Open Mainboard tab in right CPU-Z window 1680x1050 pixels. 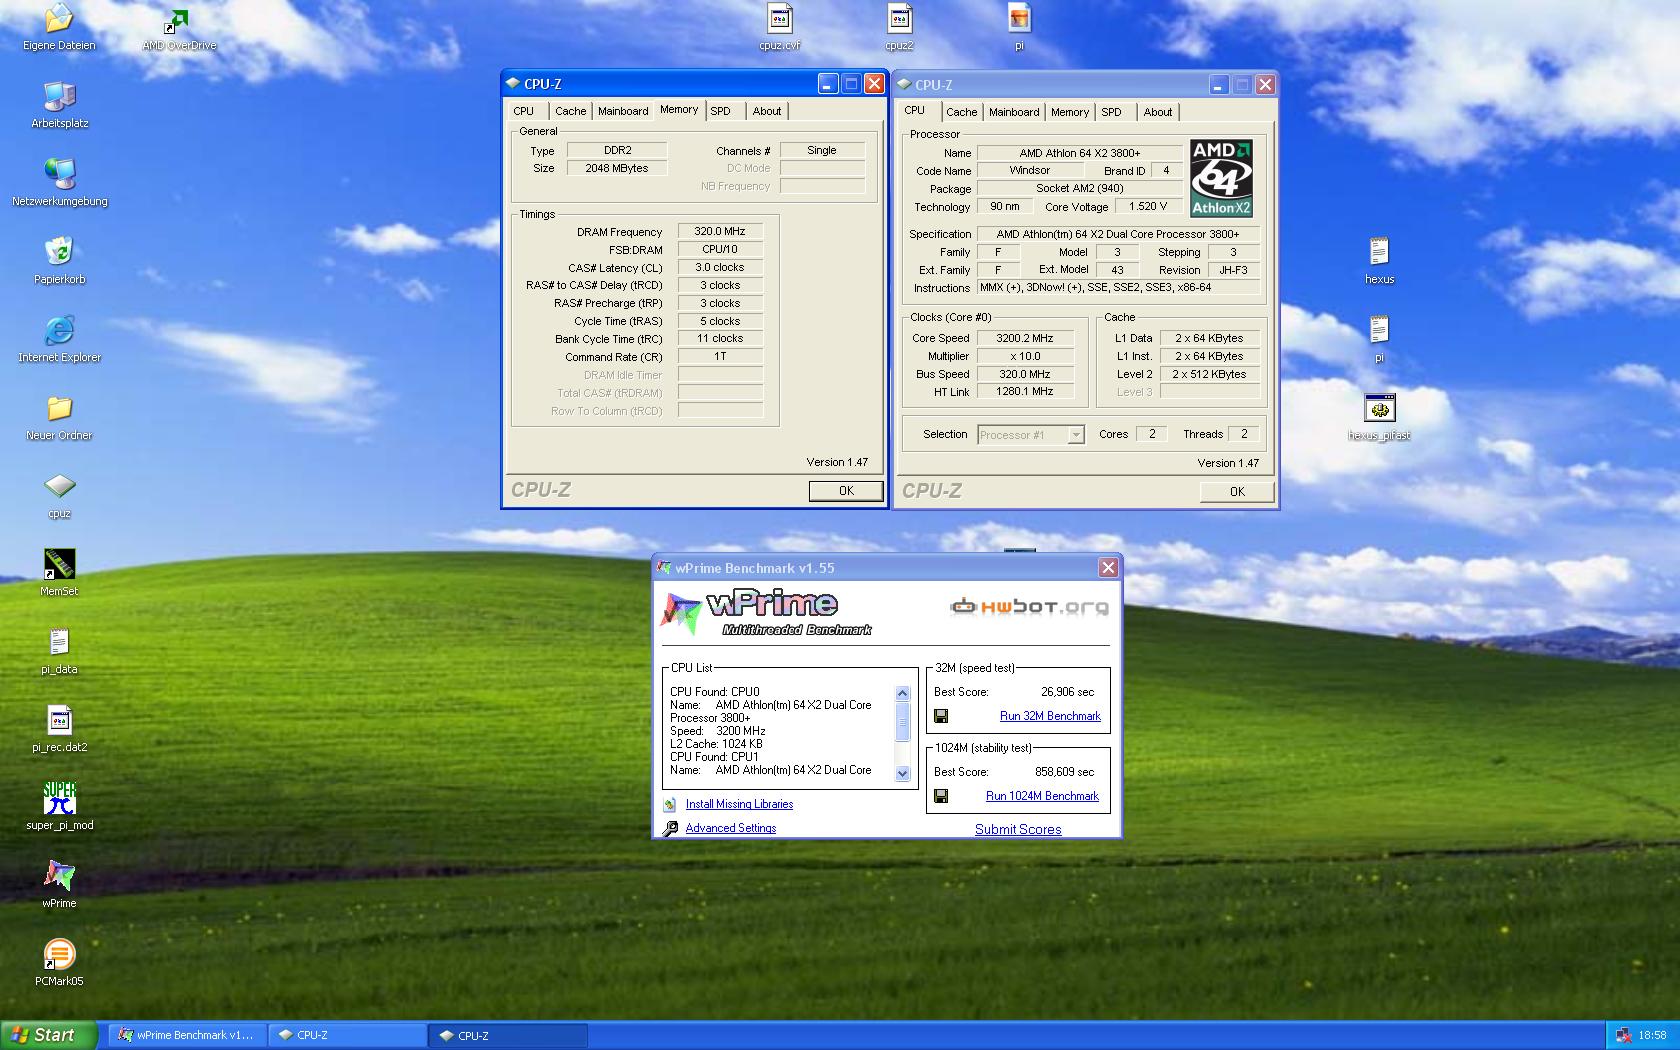[x=1014, y=112]
